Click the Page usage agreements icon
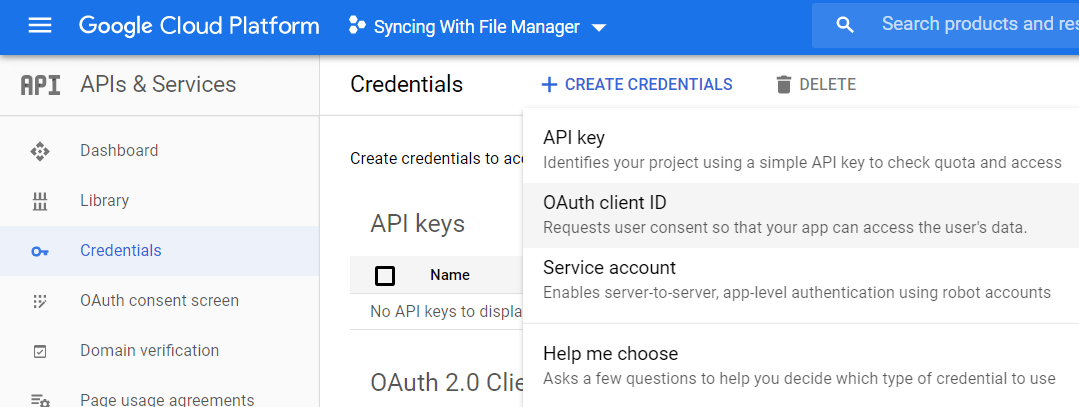 [40, 400]
